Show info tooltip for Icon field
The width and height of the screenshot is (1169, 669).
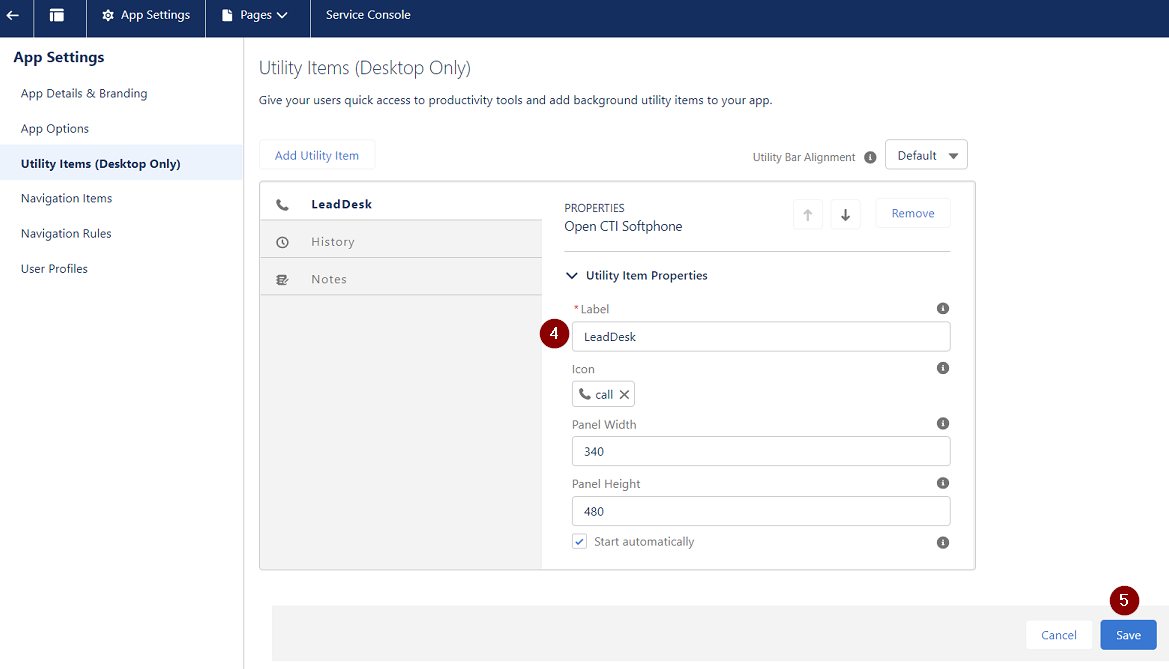[x=943, y=368]
